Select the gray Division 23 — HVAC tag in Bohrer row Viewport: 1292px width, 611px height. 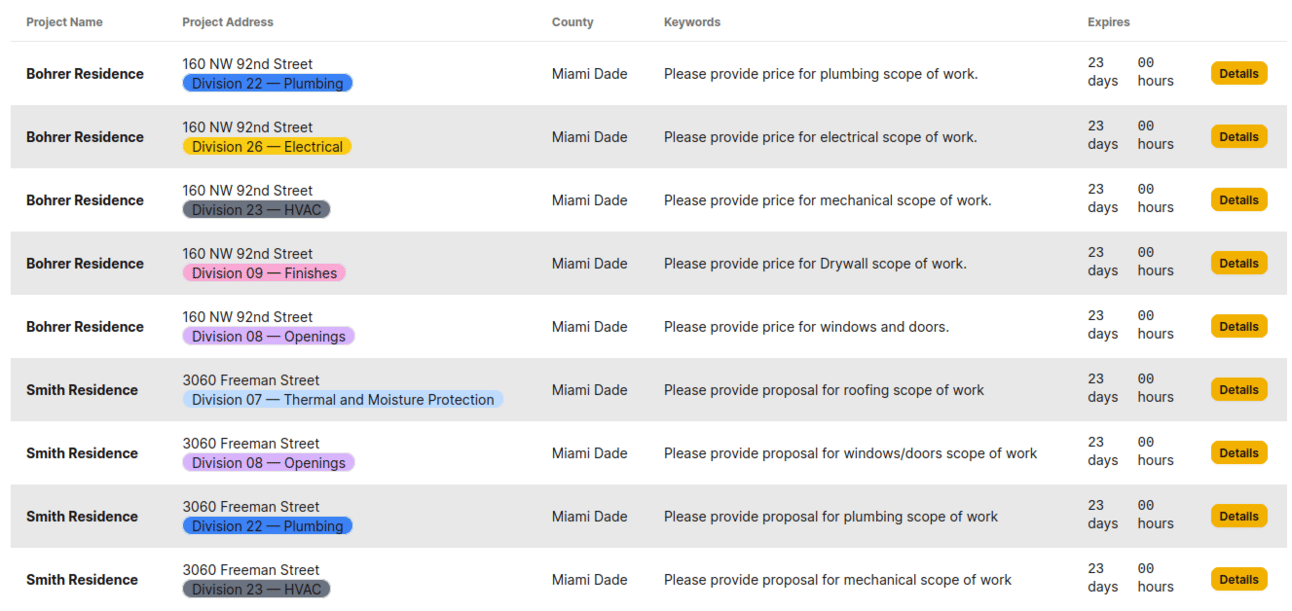(x=256, y=210)
